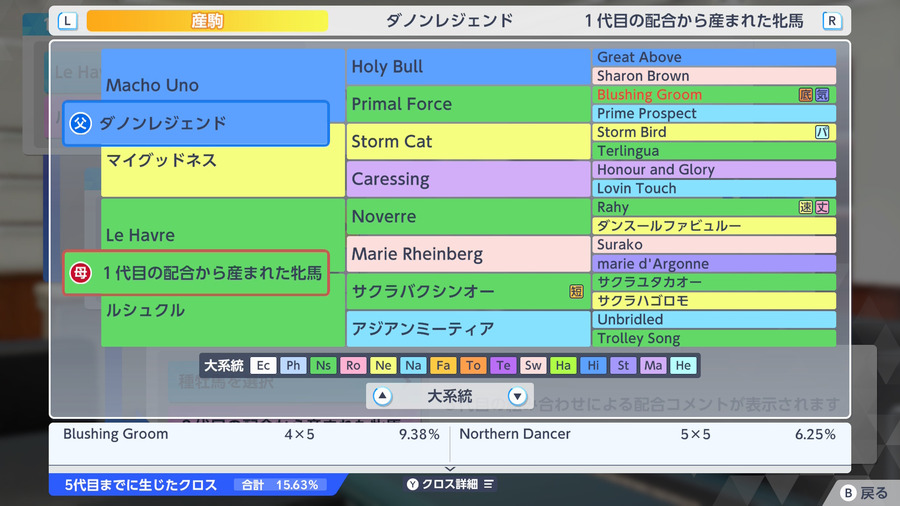Click the 短 badge on サクラバクシンオー

(x=576, y=291)
